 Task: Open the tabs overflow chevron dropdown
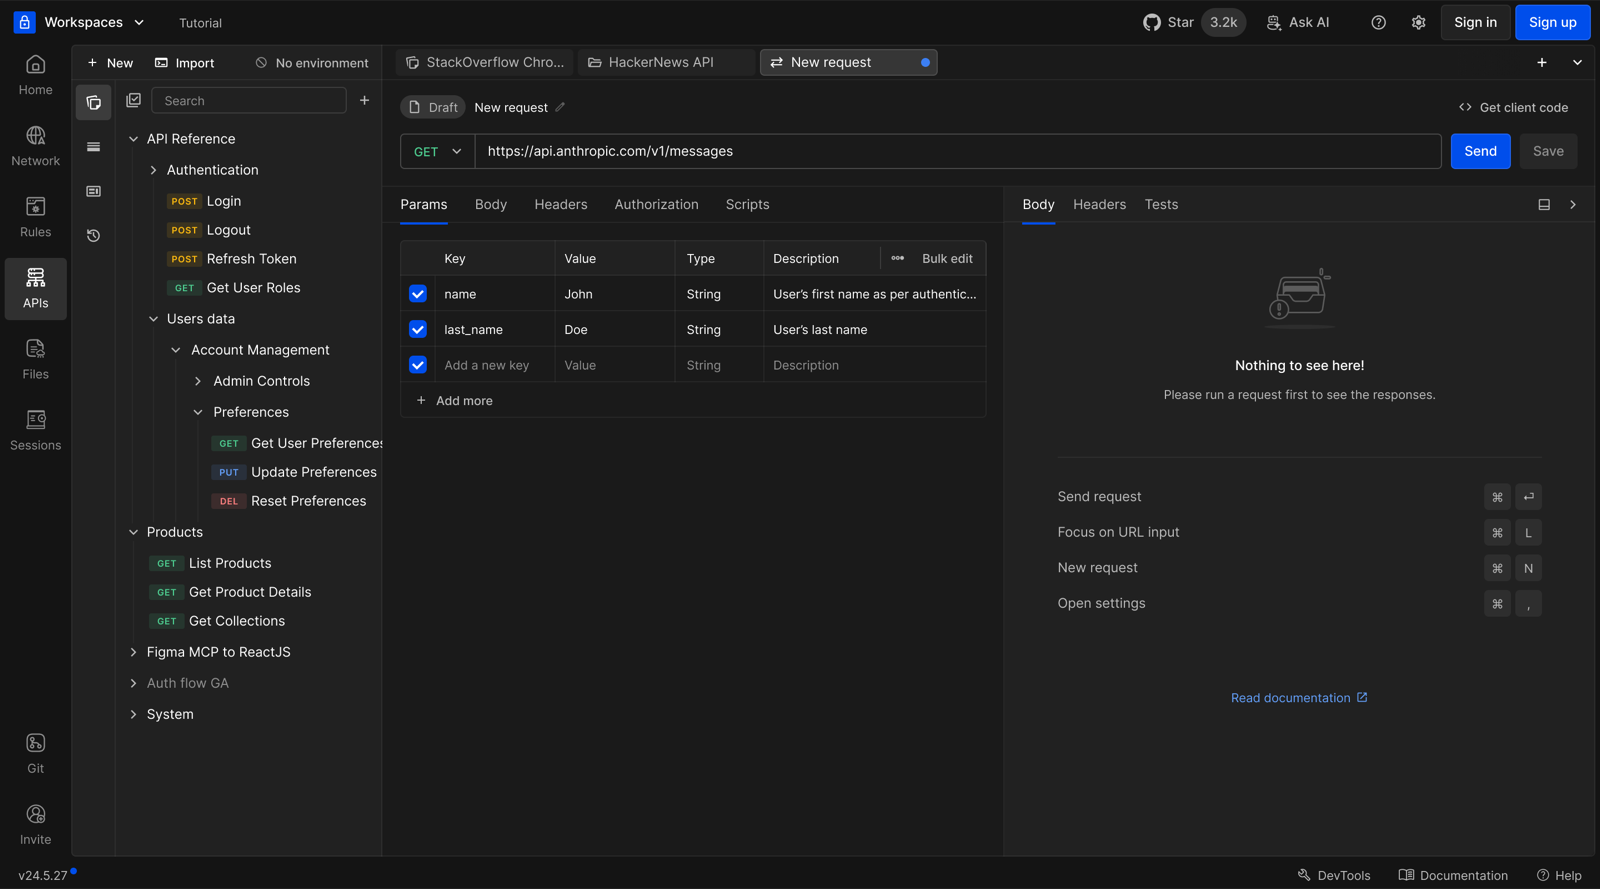pyautogui.click(x=1577, y=62)
